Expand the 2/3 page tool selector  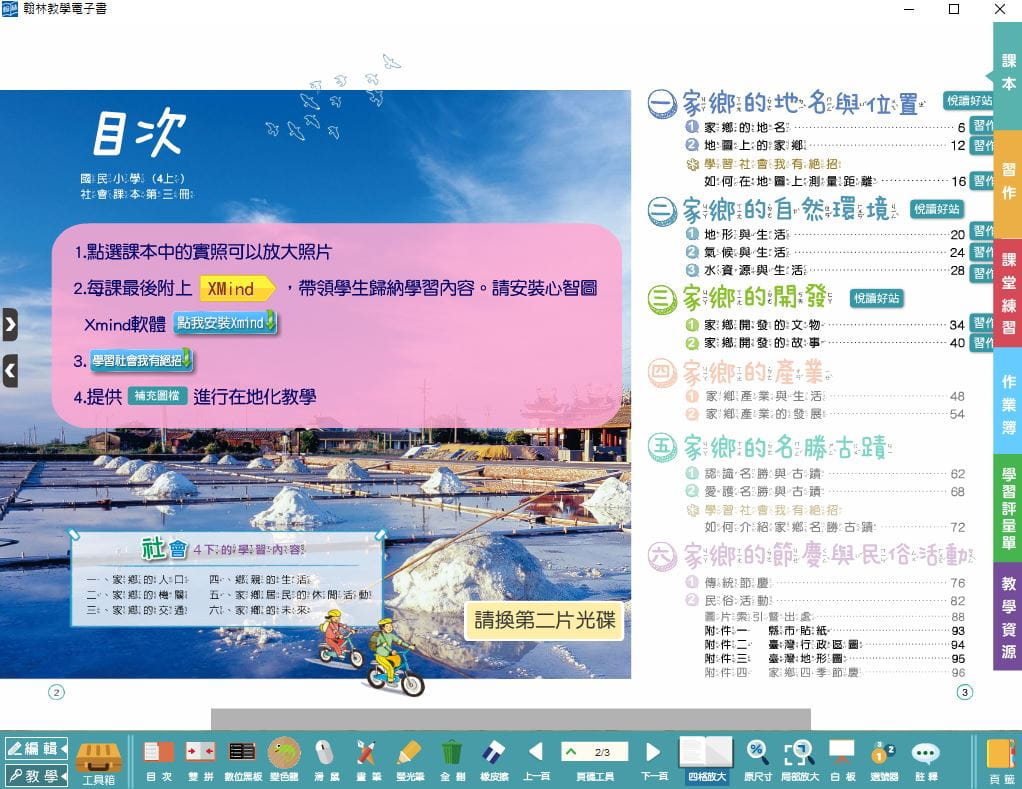point(594,752)
